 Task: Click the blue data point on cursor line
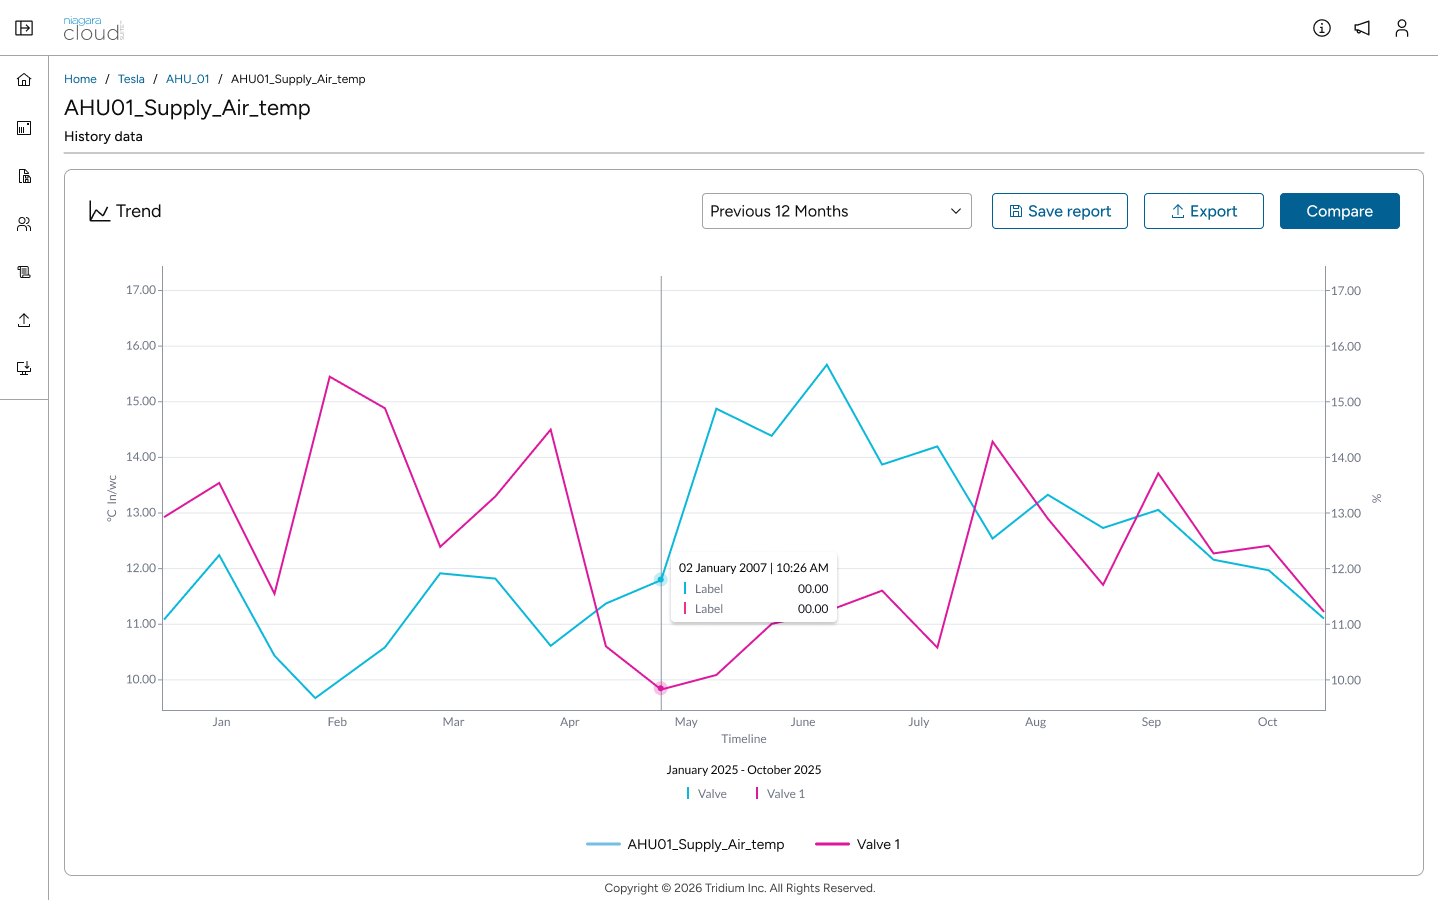[661, 580]
